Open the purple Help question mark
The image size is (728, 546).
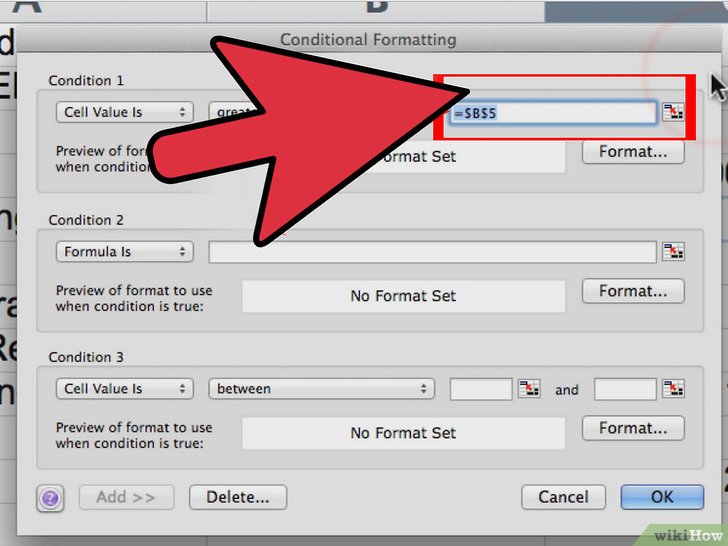[50, 499]
